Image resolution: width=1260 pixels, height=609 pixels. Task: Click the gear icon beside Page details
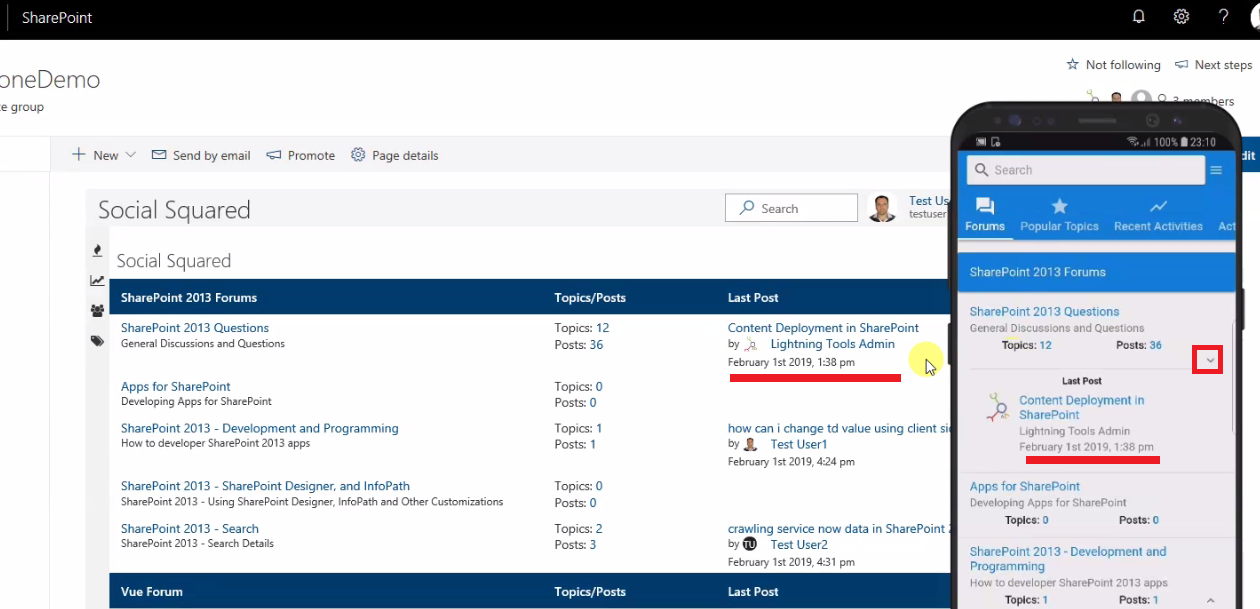358,155
